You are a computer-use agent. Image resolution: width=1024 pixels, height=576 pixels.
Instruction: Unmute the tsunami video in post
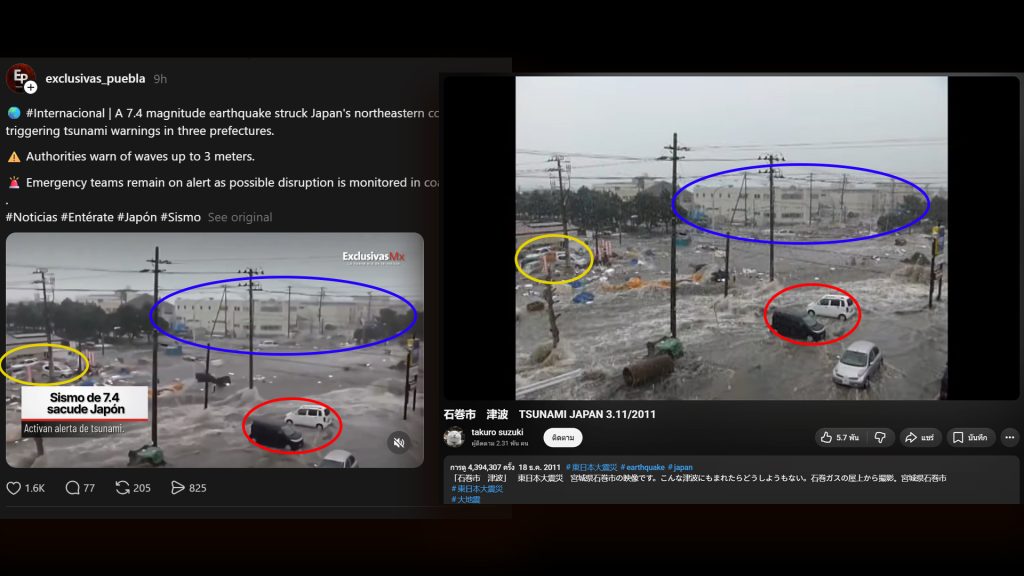click(x=398, y=442)
